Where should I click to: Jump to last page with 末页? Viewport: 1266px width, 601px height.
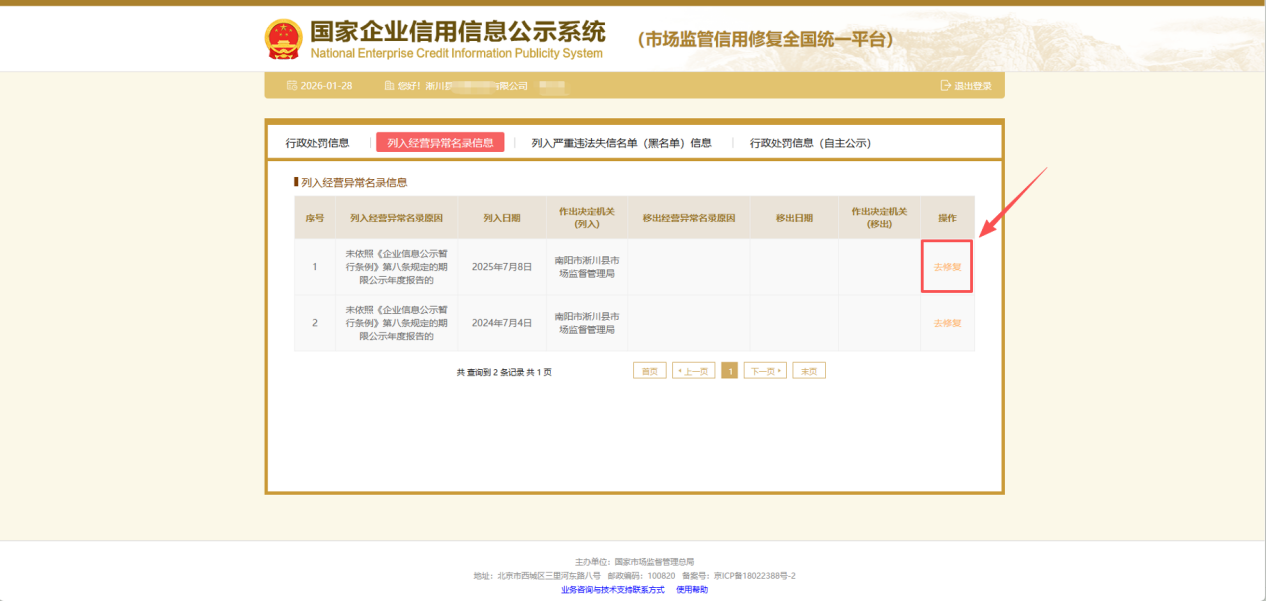[809, 371]
